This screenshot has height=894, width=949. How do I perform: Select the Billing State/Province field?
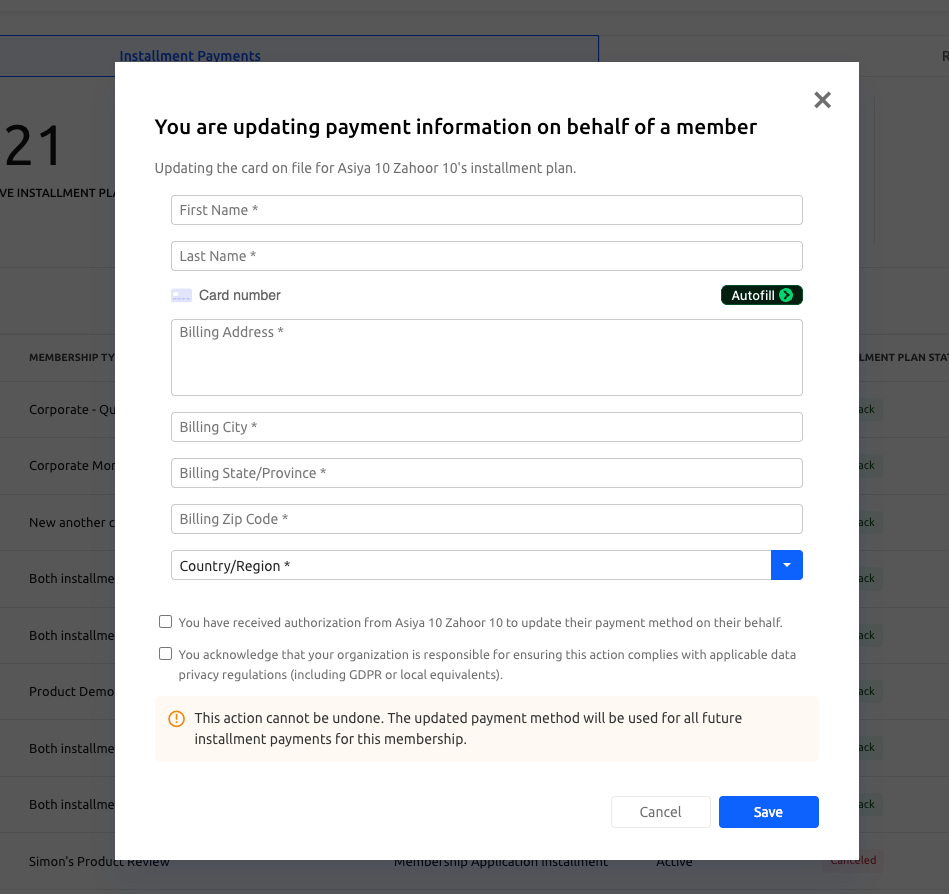coord(487,473)
